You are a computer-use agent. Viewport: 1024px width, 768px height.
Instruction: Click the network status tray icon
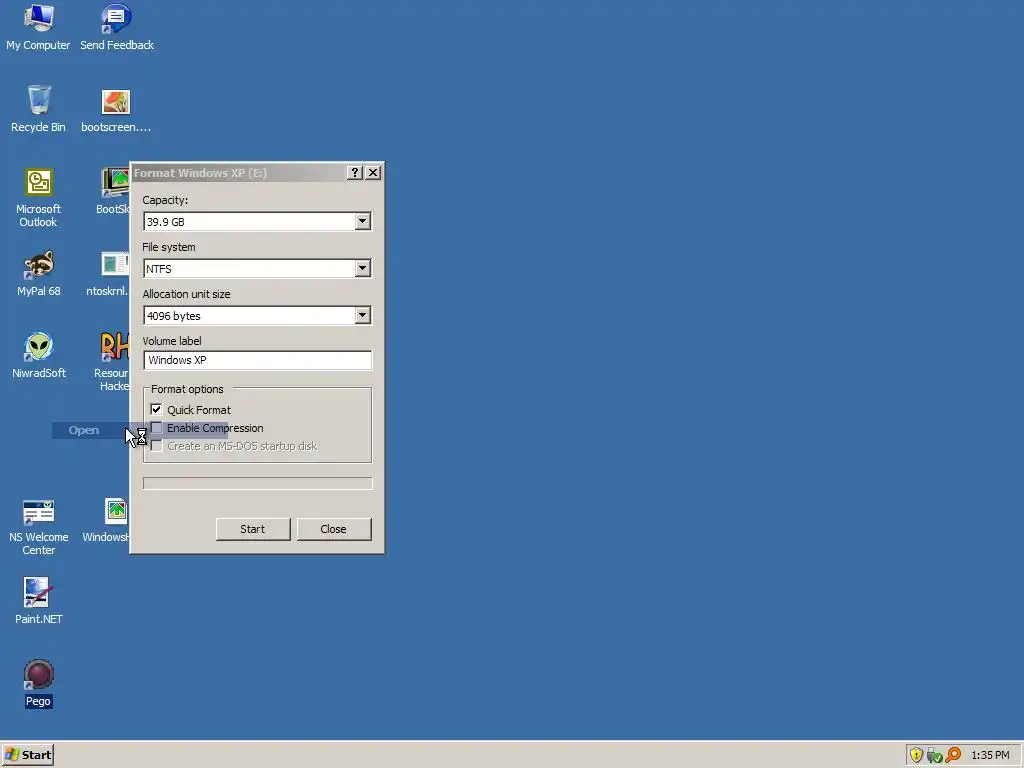pos(934,756)
